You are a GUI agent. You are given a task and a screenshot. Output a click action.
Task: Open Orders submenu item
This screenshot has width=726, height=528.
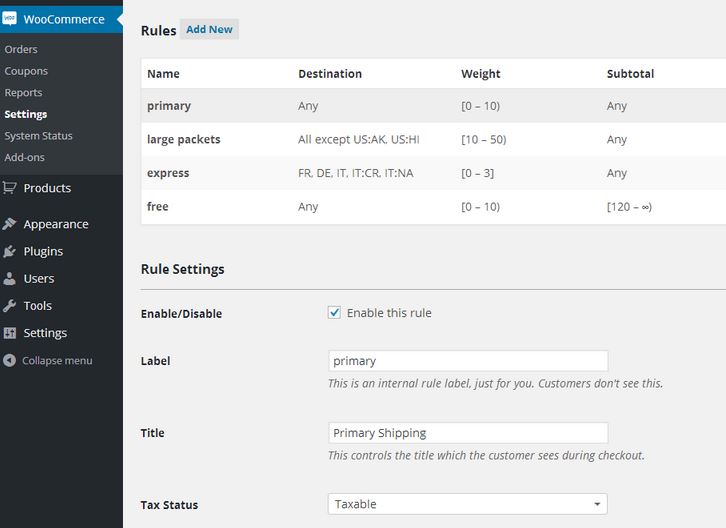tap(21, 49)
